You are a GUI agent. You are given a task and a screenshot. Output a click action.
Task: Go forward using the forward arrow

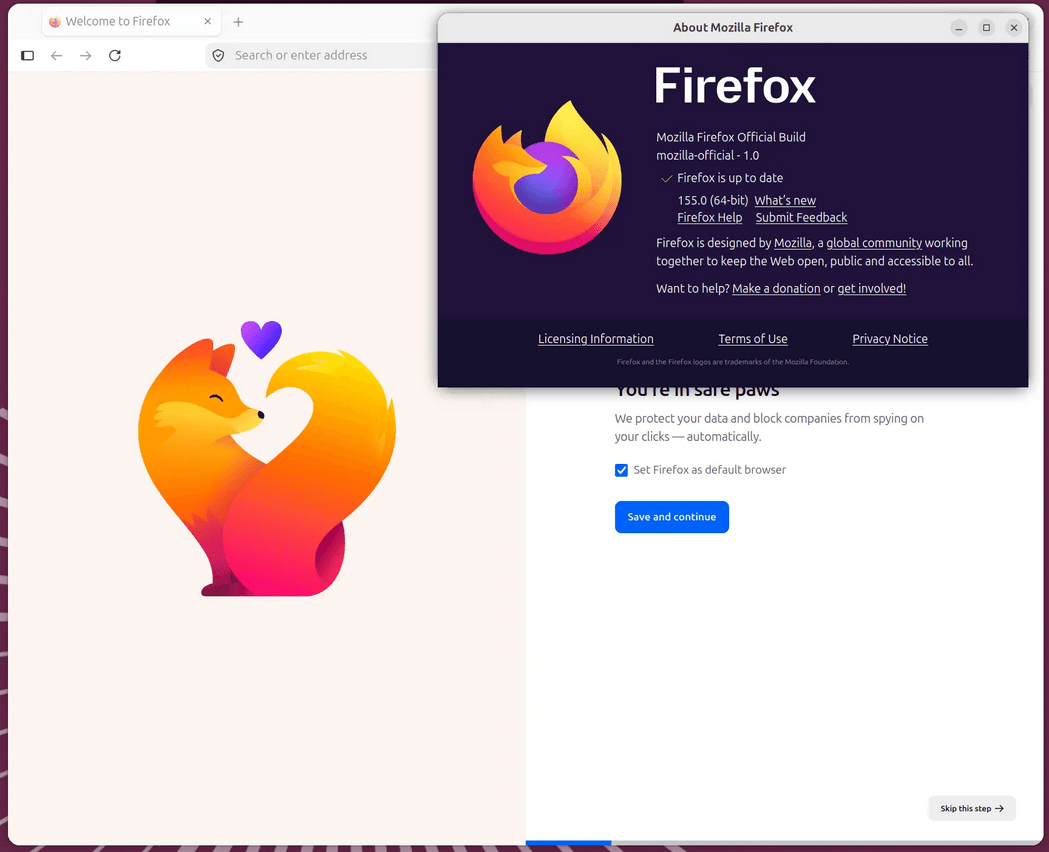[x=86, y=56]
